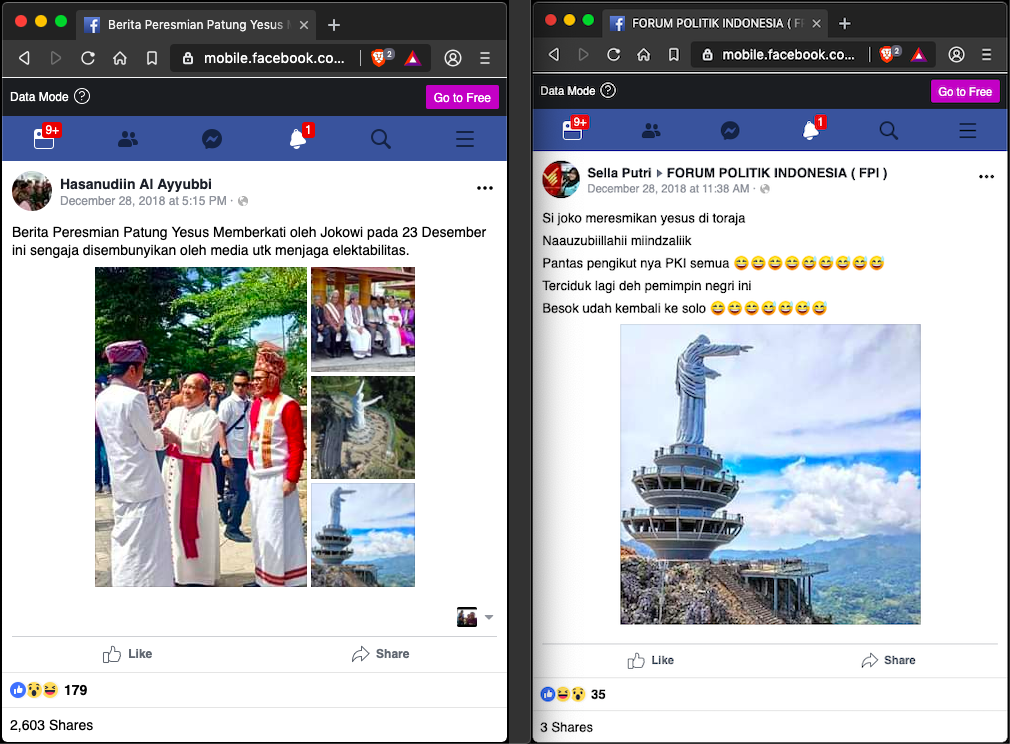Click search magnifier in right Facebook window
This screenshot has width=1010, height=744.
(888, 130)
